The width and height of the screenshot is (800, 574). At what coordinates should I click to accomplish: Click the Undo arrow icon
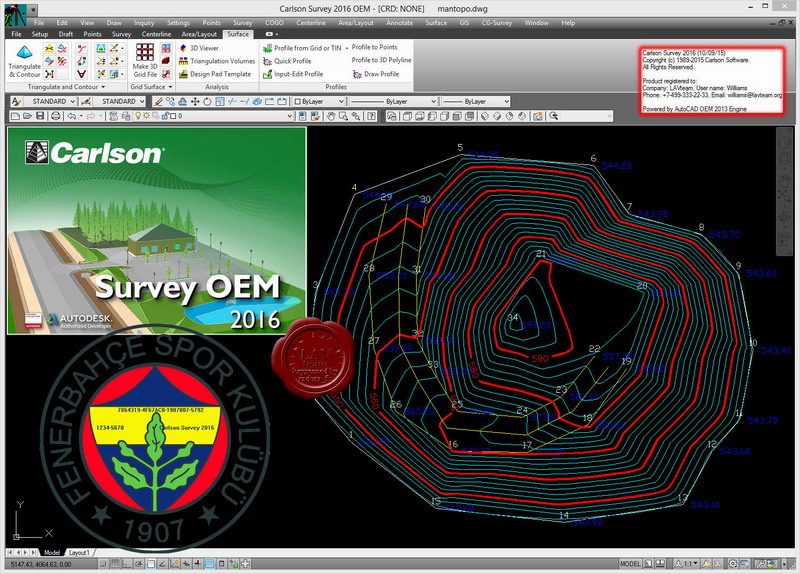point(71,116)
